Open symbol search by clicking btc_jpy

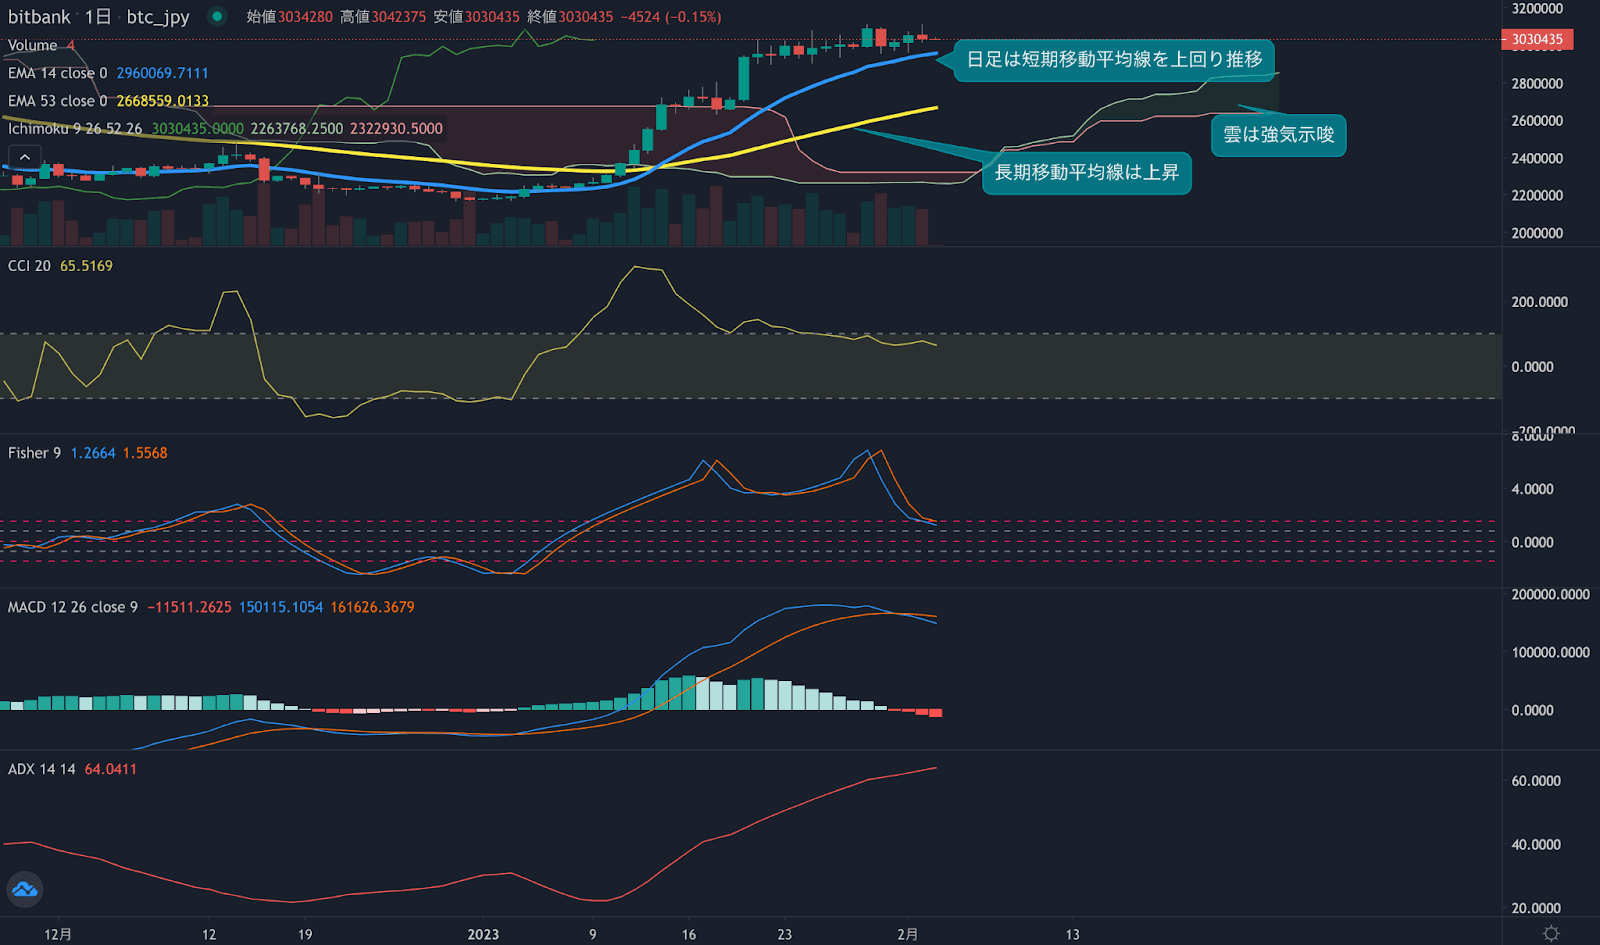click(160, 16)
